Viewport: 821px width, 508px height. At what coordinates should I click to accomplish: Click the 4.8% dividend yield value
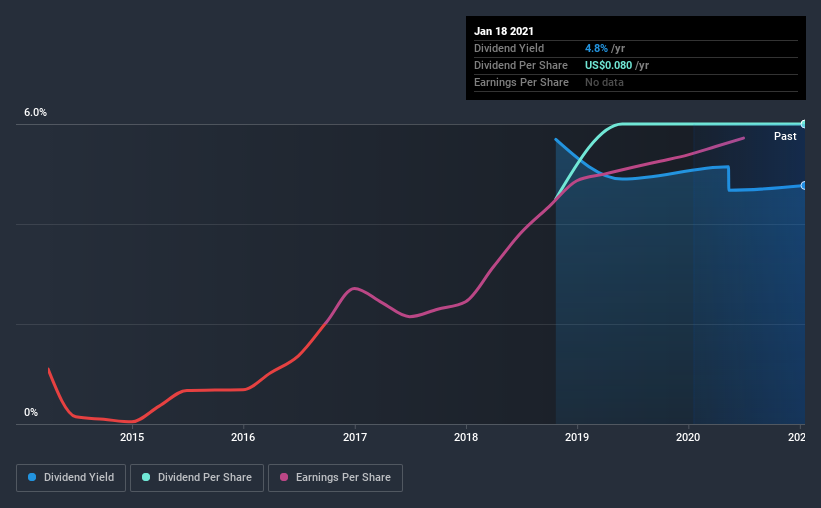[596, 48]
